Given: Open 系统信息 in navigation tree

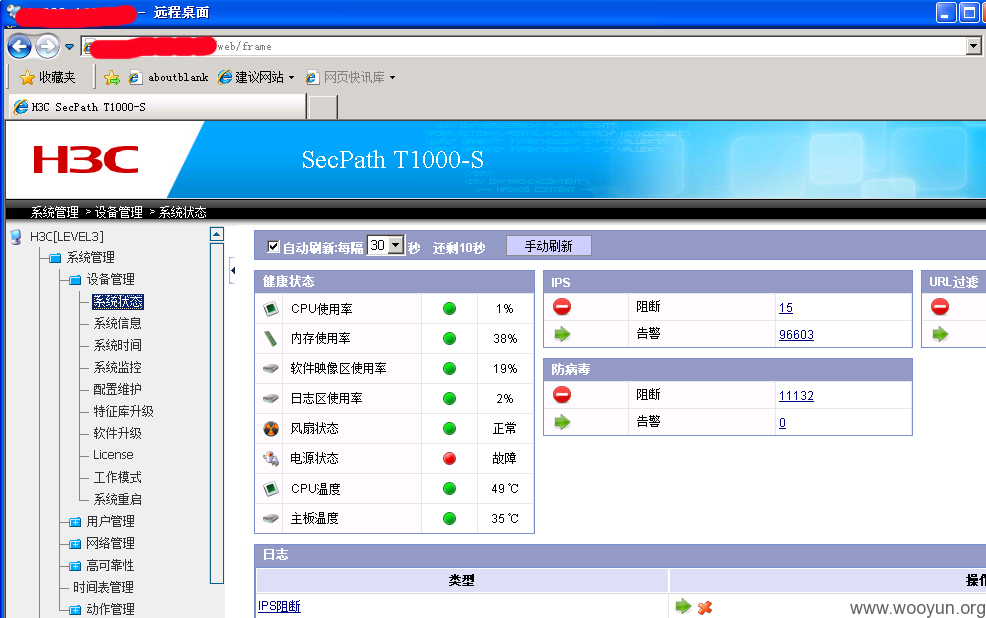Looking at the screenshot, I should [118, 323].
